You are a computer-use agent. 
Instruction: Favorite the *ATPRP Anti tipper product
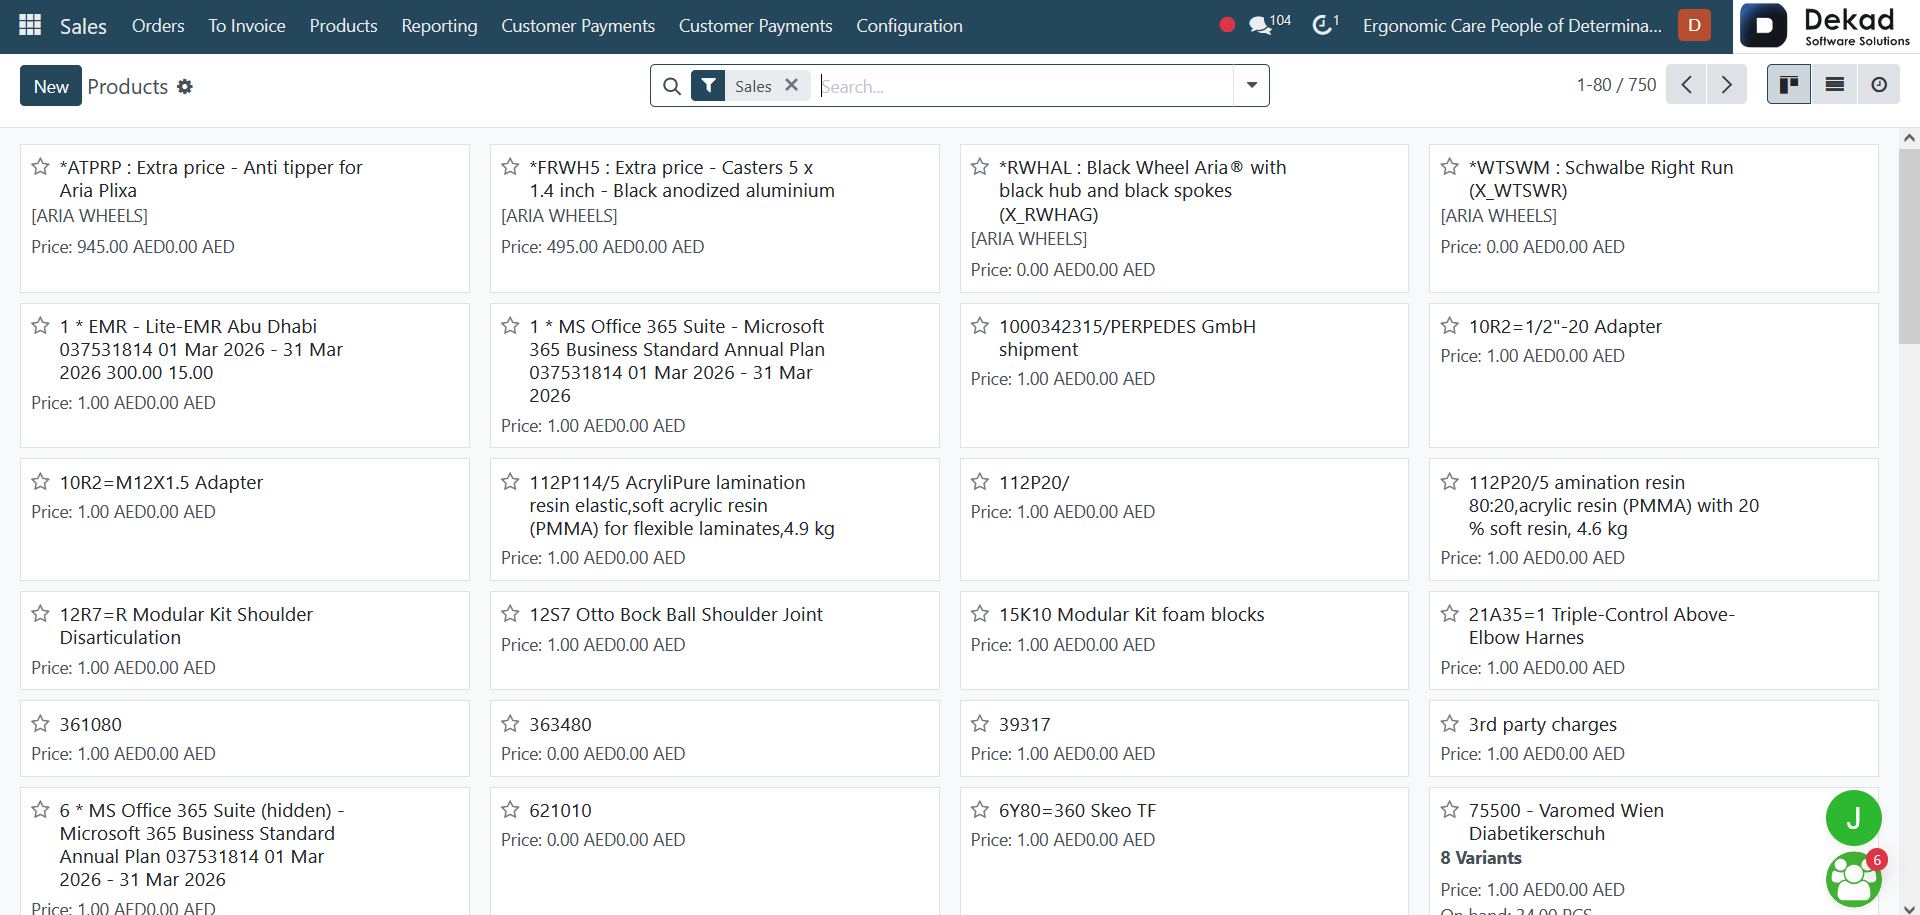click(x=41, y=167)
